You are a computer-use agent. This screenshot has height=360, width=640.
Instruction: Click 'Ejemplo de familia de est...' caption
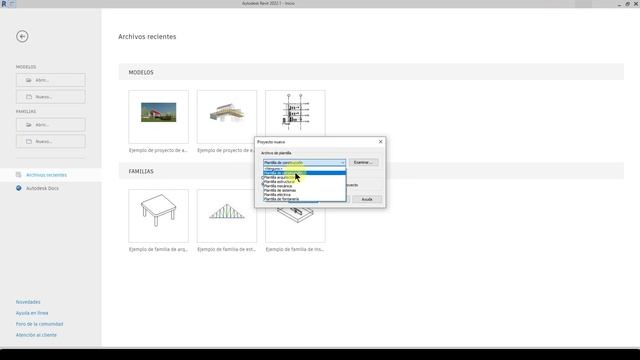click(227, 249)
